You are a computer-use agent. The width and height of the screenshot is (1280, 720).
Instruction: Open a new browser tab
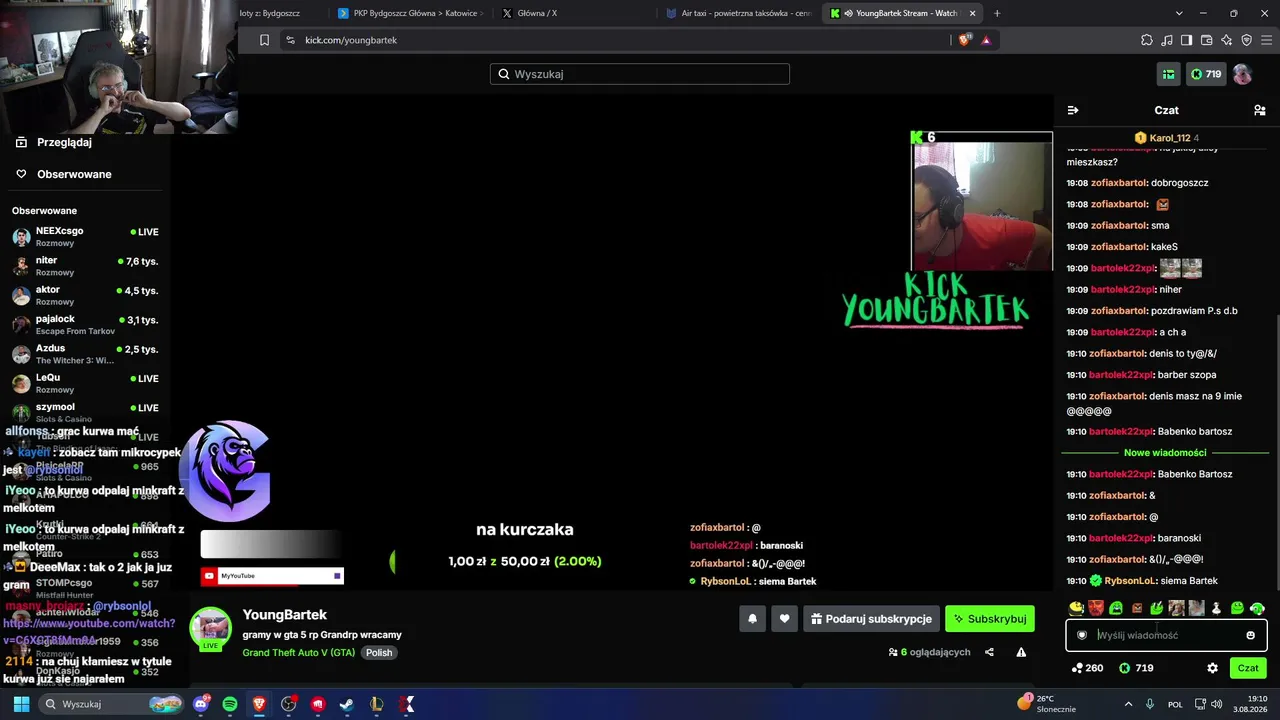tap(997, 13)
